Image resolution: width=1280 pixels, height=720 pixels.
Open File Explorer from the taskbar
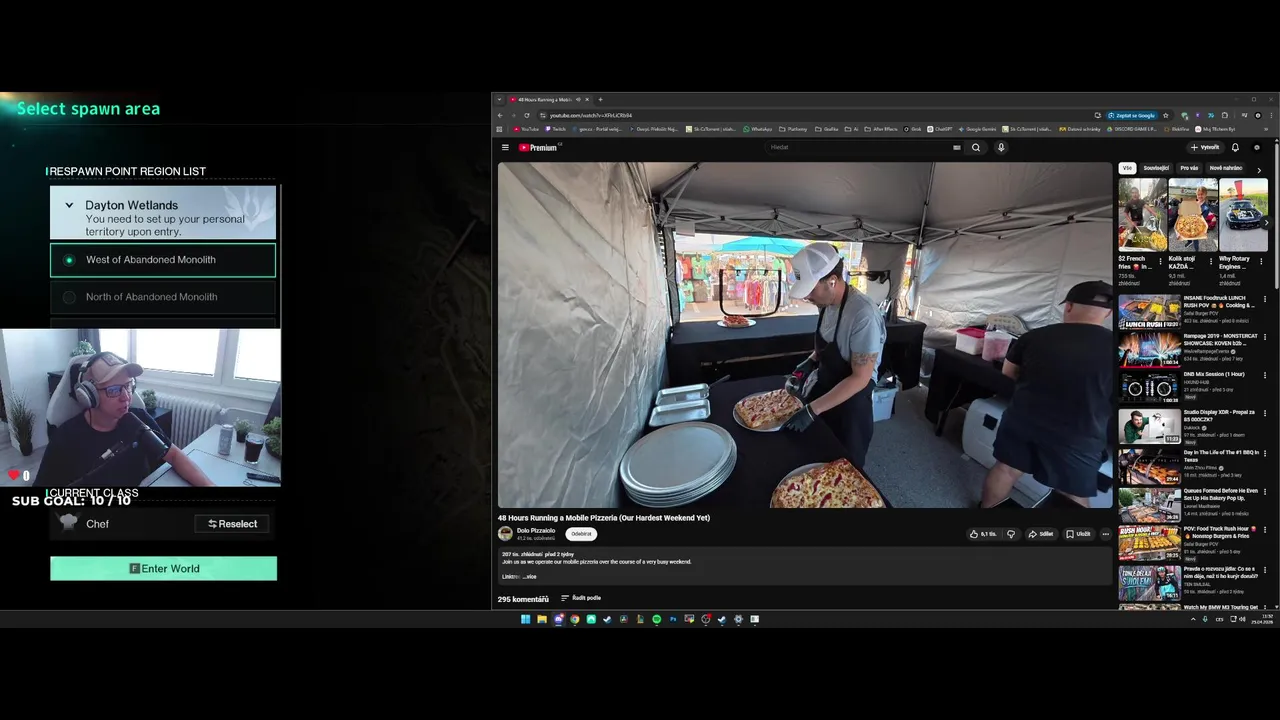coord(542,619)
